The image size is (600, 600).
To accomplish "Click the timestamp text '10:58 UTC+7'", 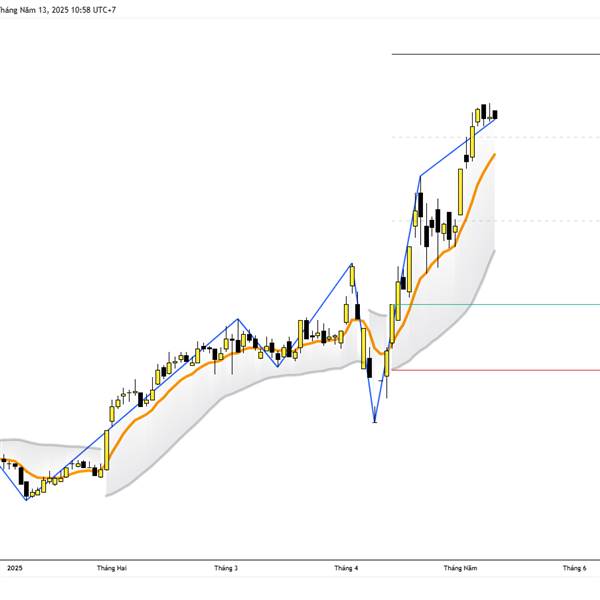I will (93, 10).
